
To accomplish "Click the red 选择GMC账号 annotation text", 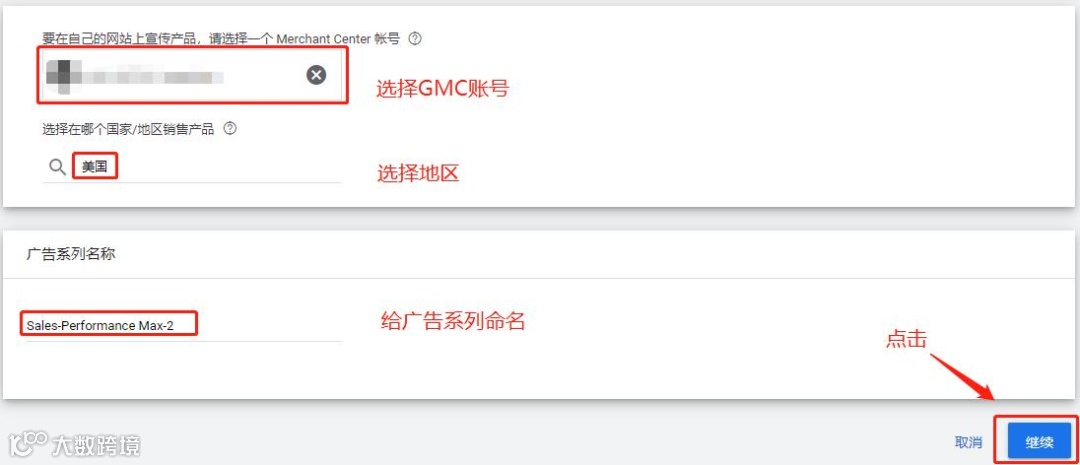I will (442, 89).
